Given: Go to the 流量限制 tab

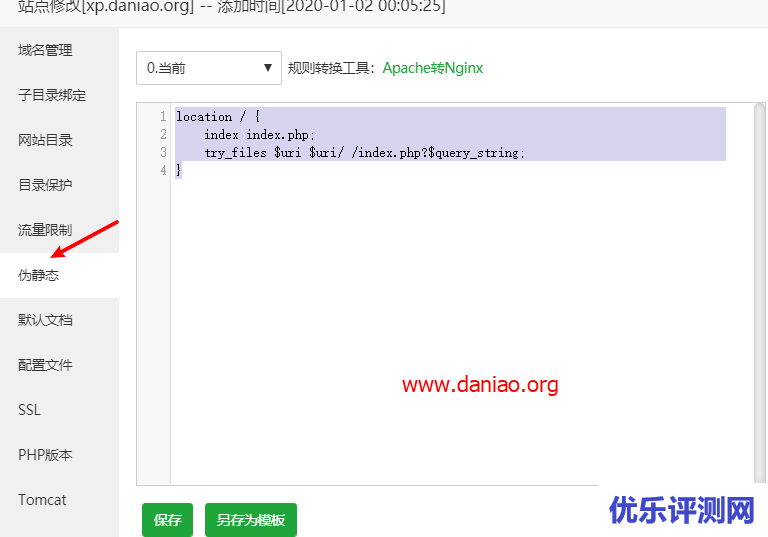Looking at the screenshot, I should (x=46, y=230).
